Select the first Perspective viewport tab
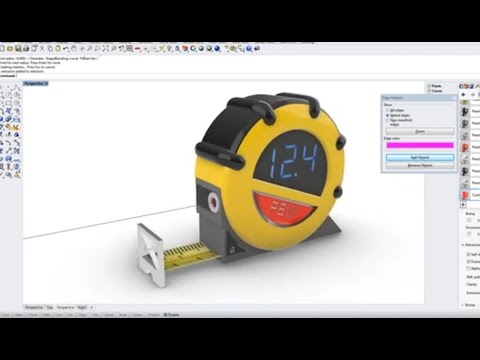480x360 pixels. pyautogui.click(x=34, y=307)
